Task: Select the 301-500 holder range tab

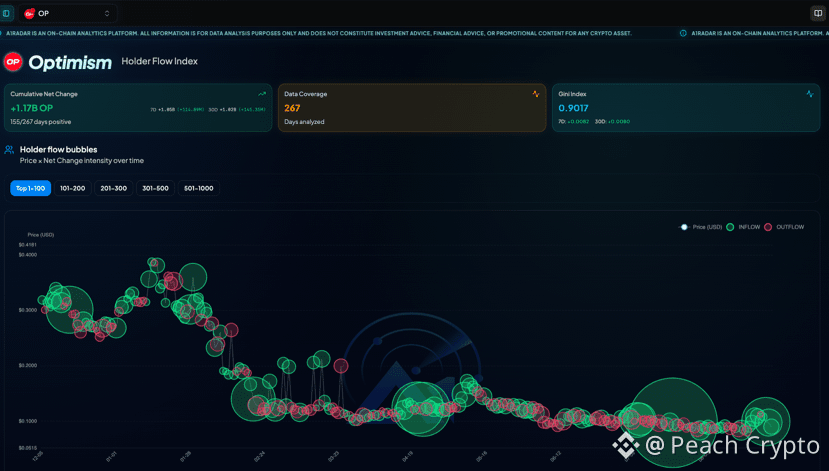Action: (x=155, y=188)
